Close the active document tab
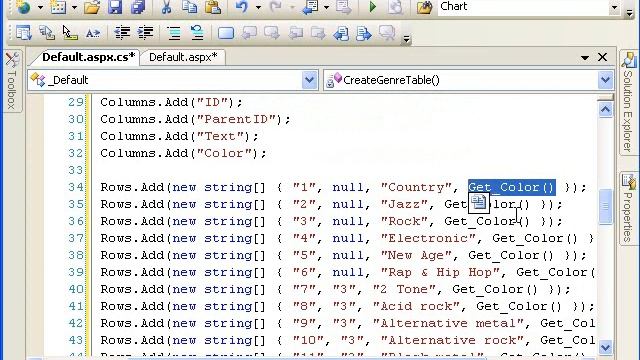 click(602, 57)
